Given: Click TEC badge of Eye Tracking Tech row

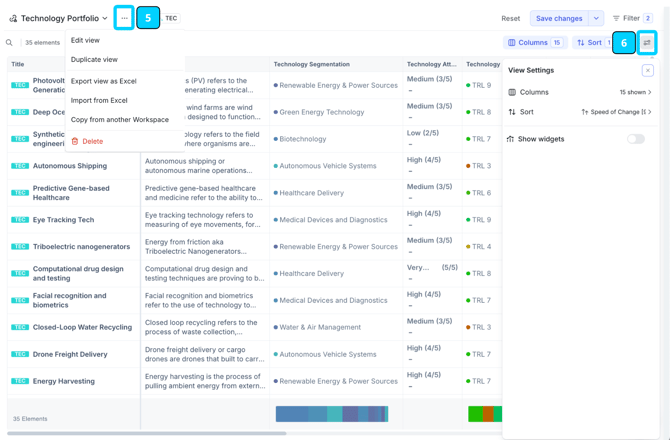Looking at the screenshot, I should point(20,220).
